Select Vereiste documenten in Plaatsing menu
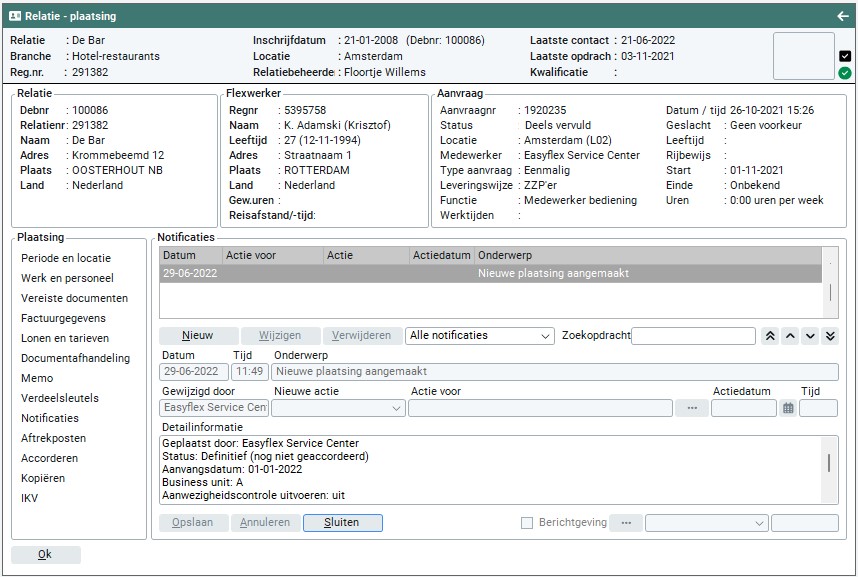This screenshot has height=577, width=858. click(x=74, y=298)
